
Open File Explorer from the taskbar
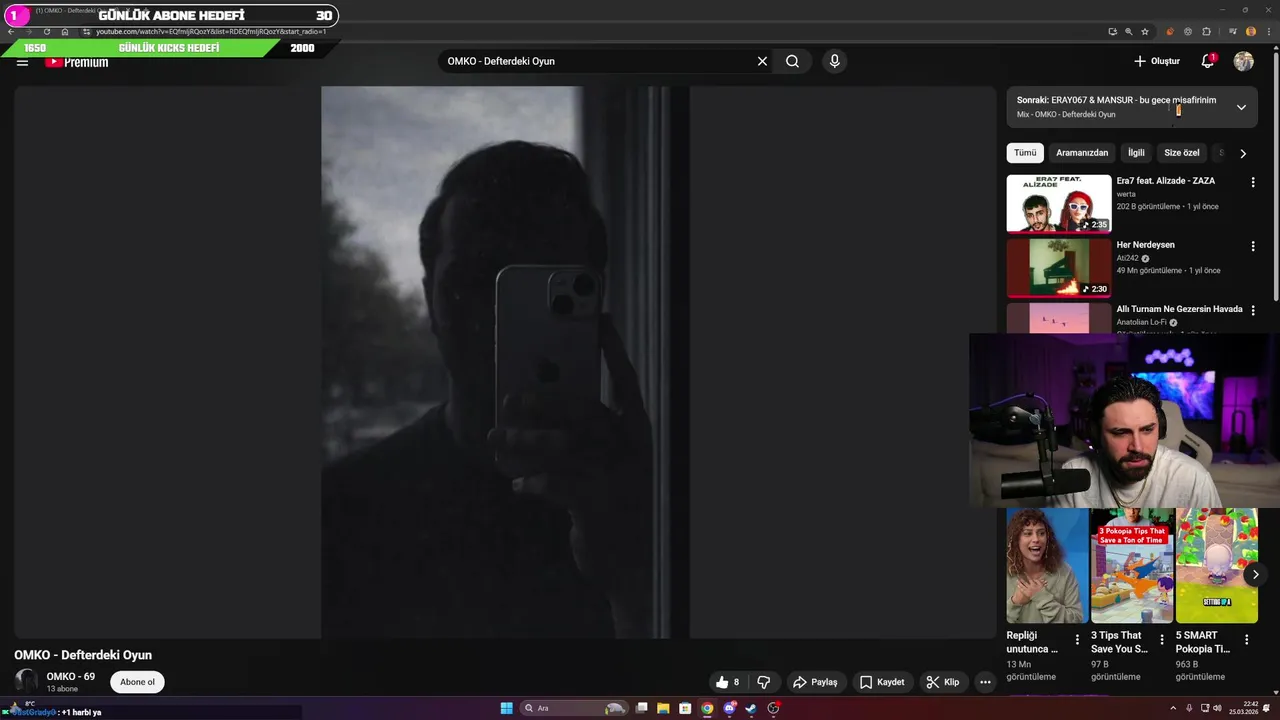(x=663, y=708)
